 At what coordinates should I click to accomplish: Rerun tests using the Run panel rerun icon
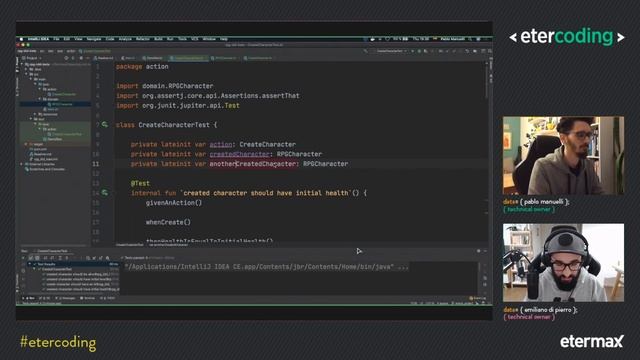click(x=23, y=258)
